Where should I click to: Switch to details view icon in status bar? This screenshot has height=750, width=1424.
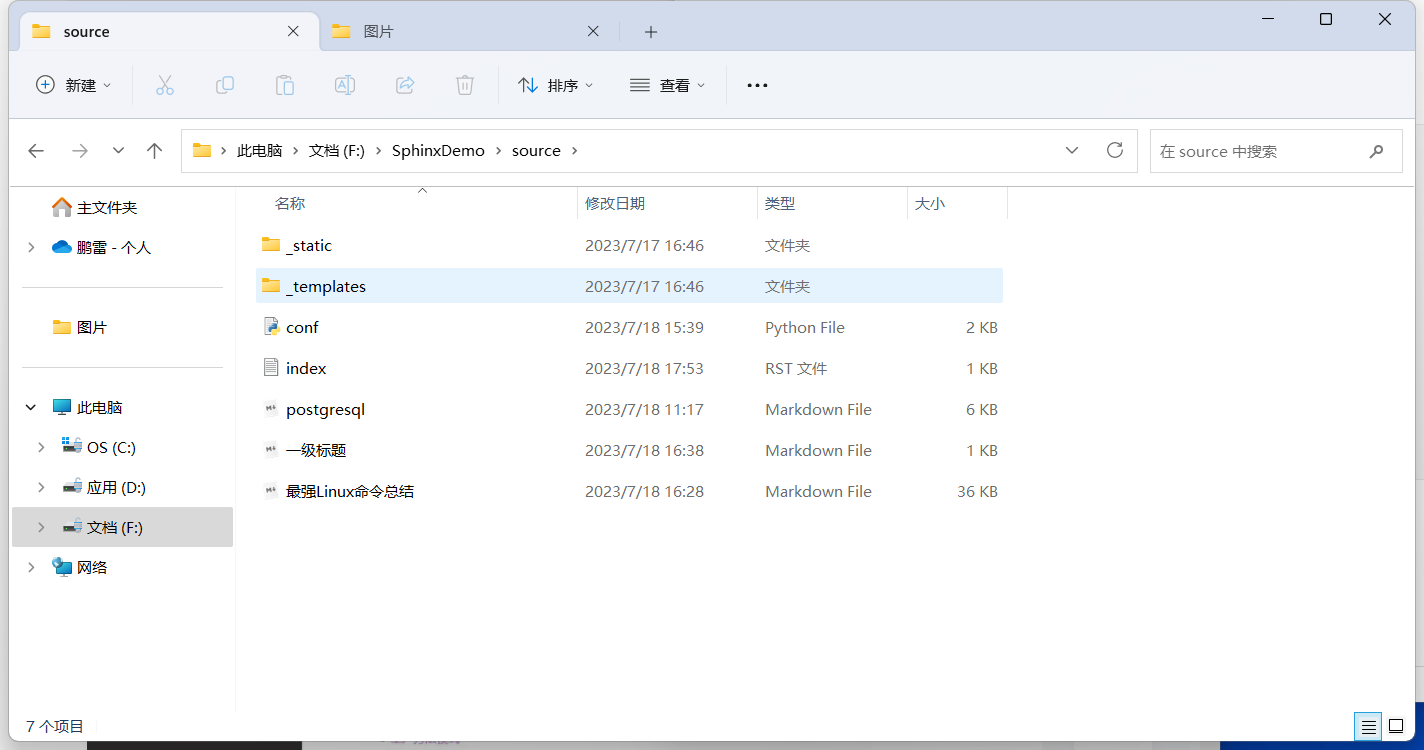pyautogui.click(x=1369, y=727)
